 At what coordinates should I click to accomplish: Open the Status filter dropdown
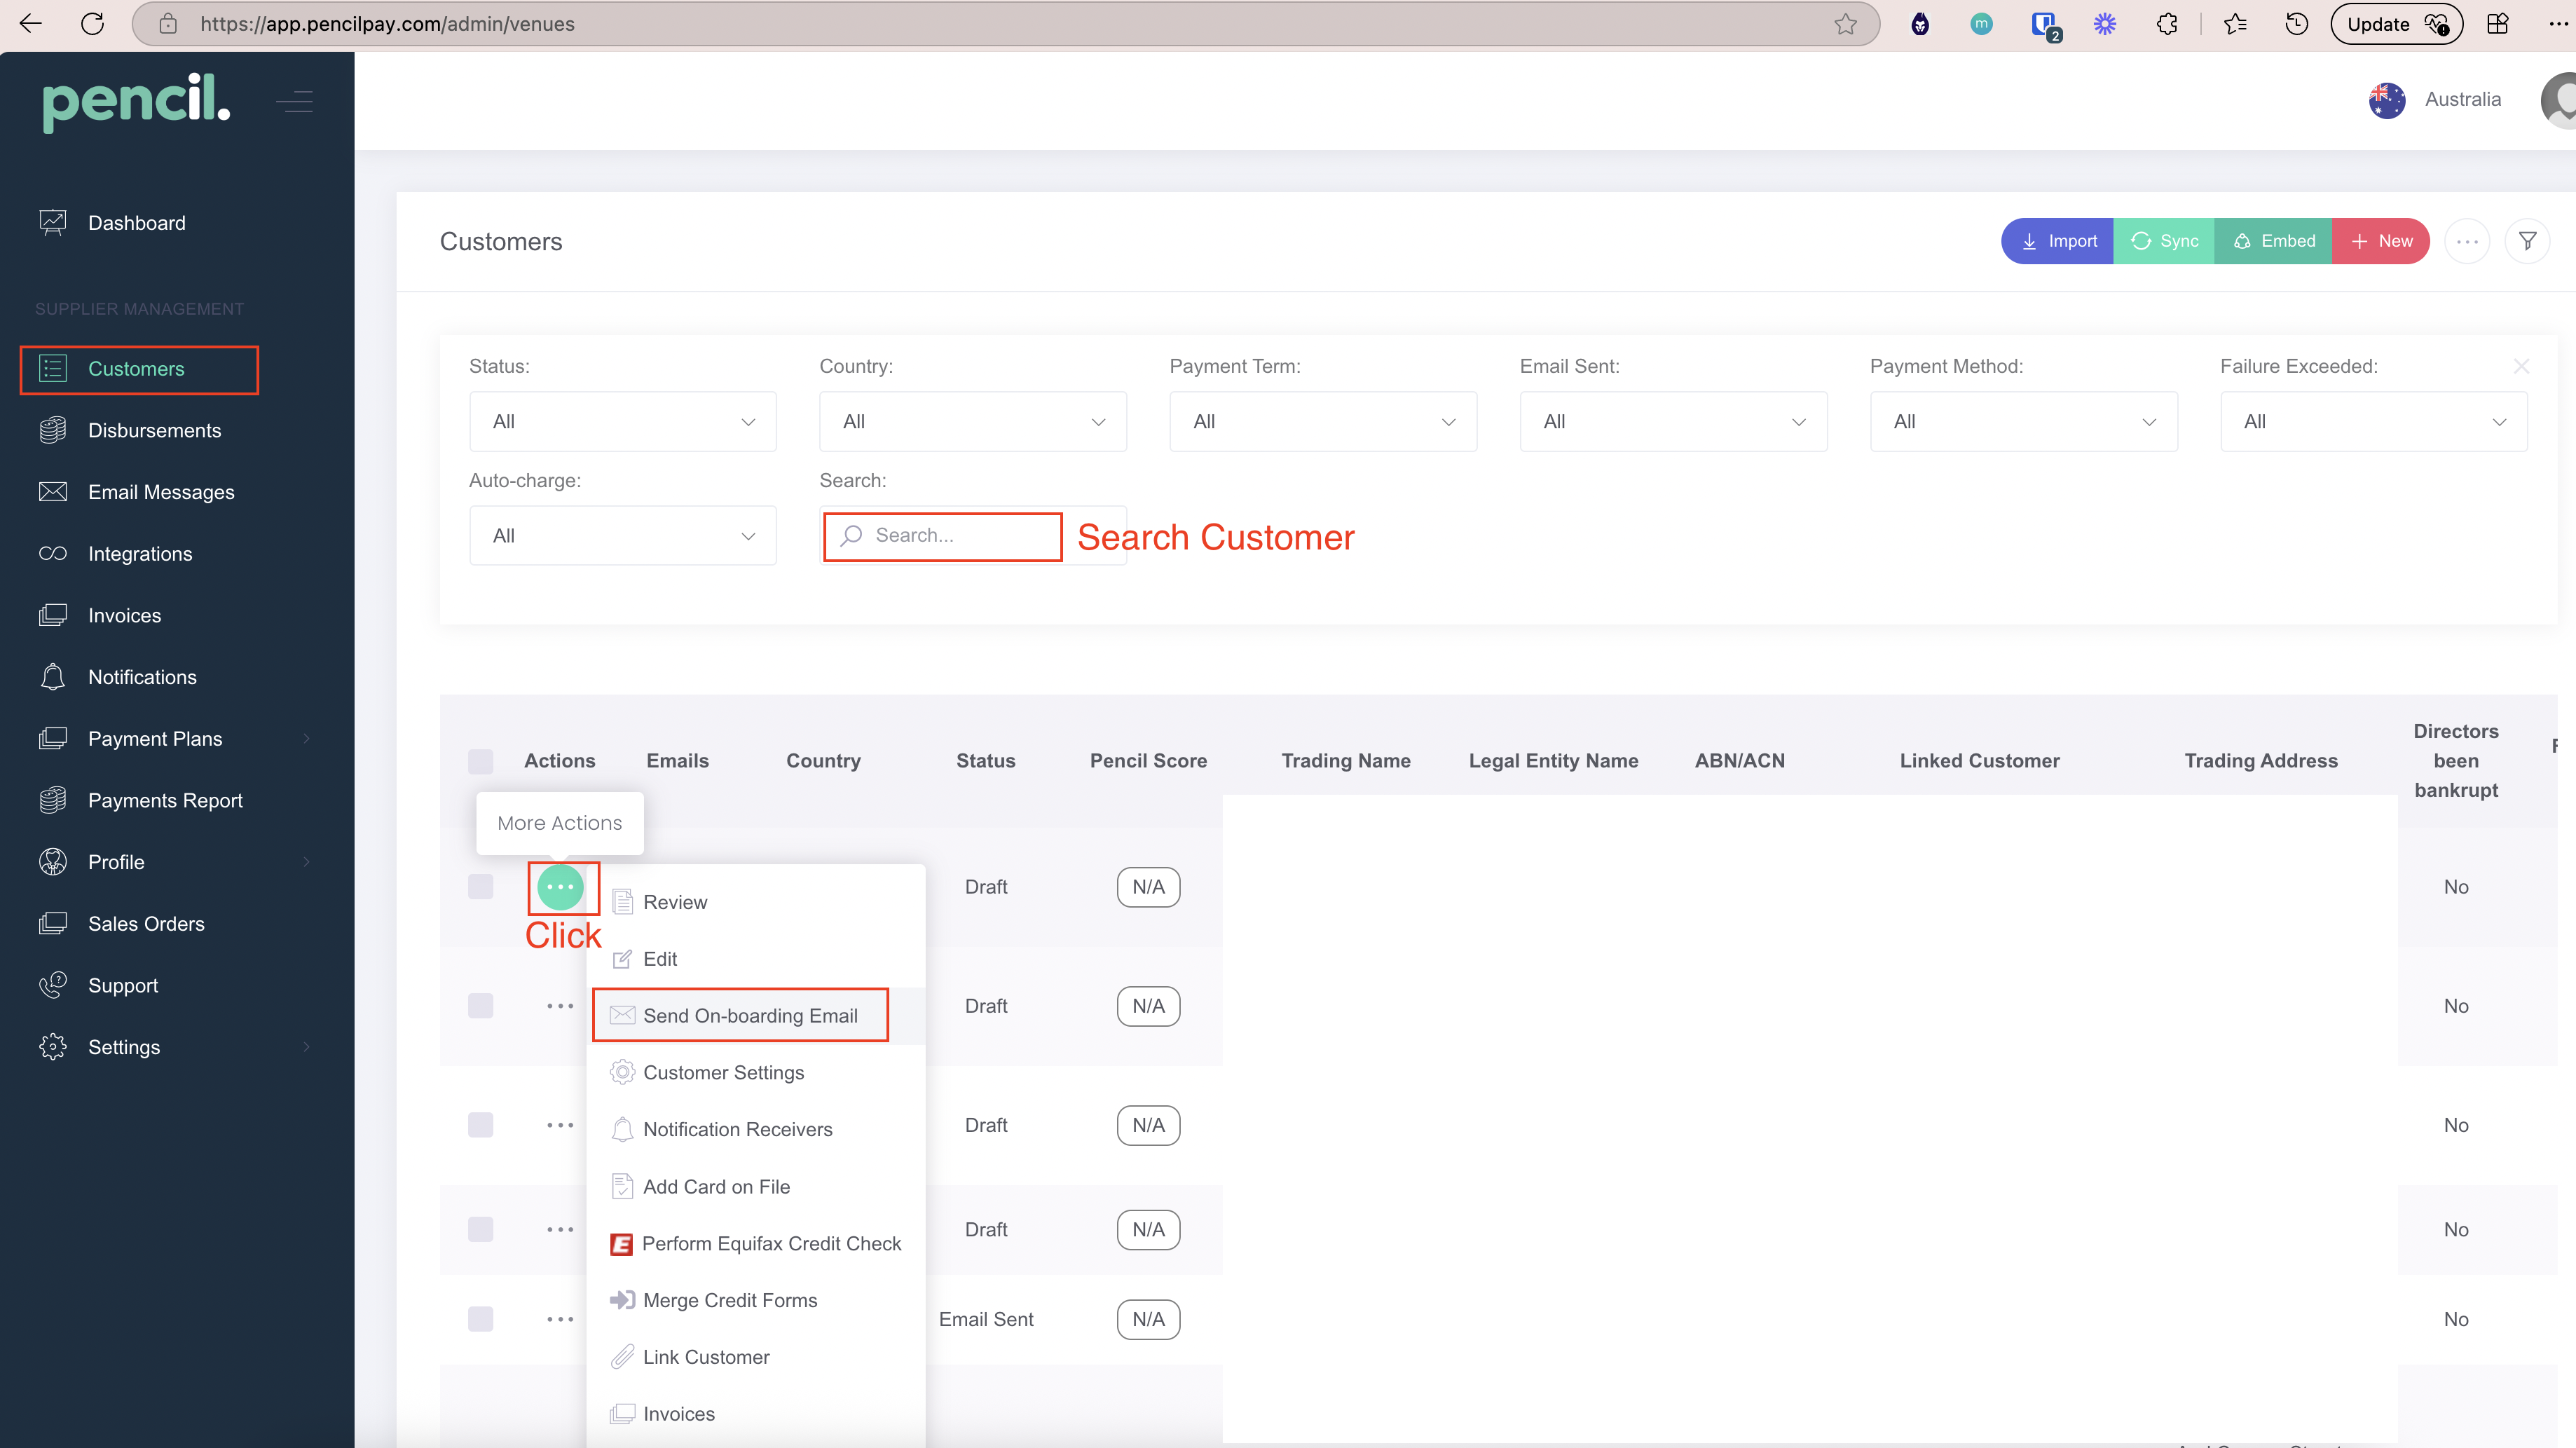click(622, 422)
